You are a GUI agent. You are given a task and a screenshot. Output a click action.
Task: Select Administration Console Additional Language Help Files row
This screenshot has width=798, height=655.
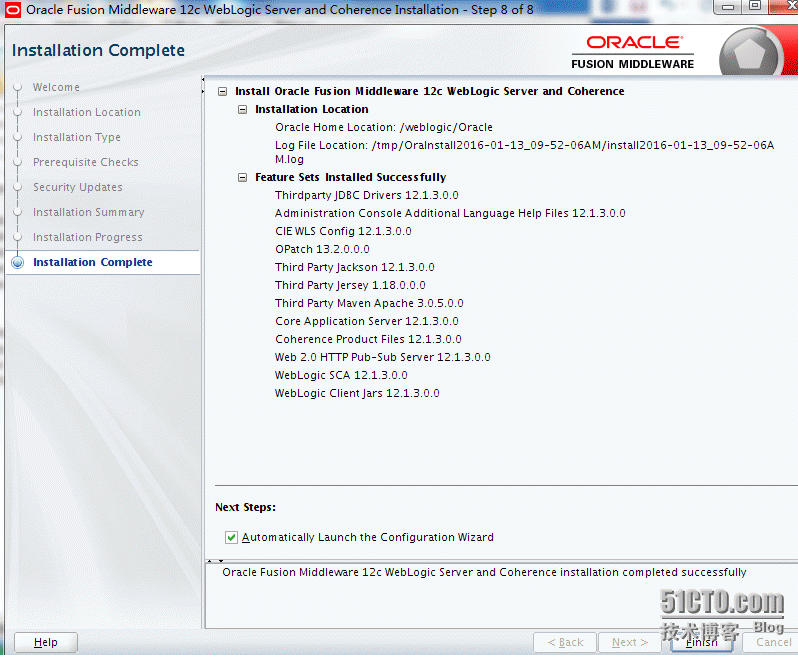(x=450, y=213)
